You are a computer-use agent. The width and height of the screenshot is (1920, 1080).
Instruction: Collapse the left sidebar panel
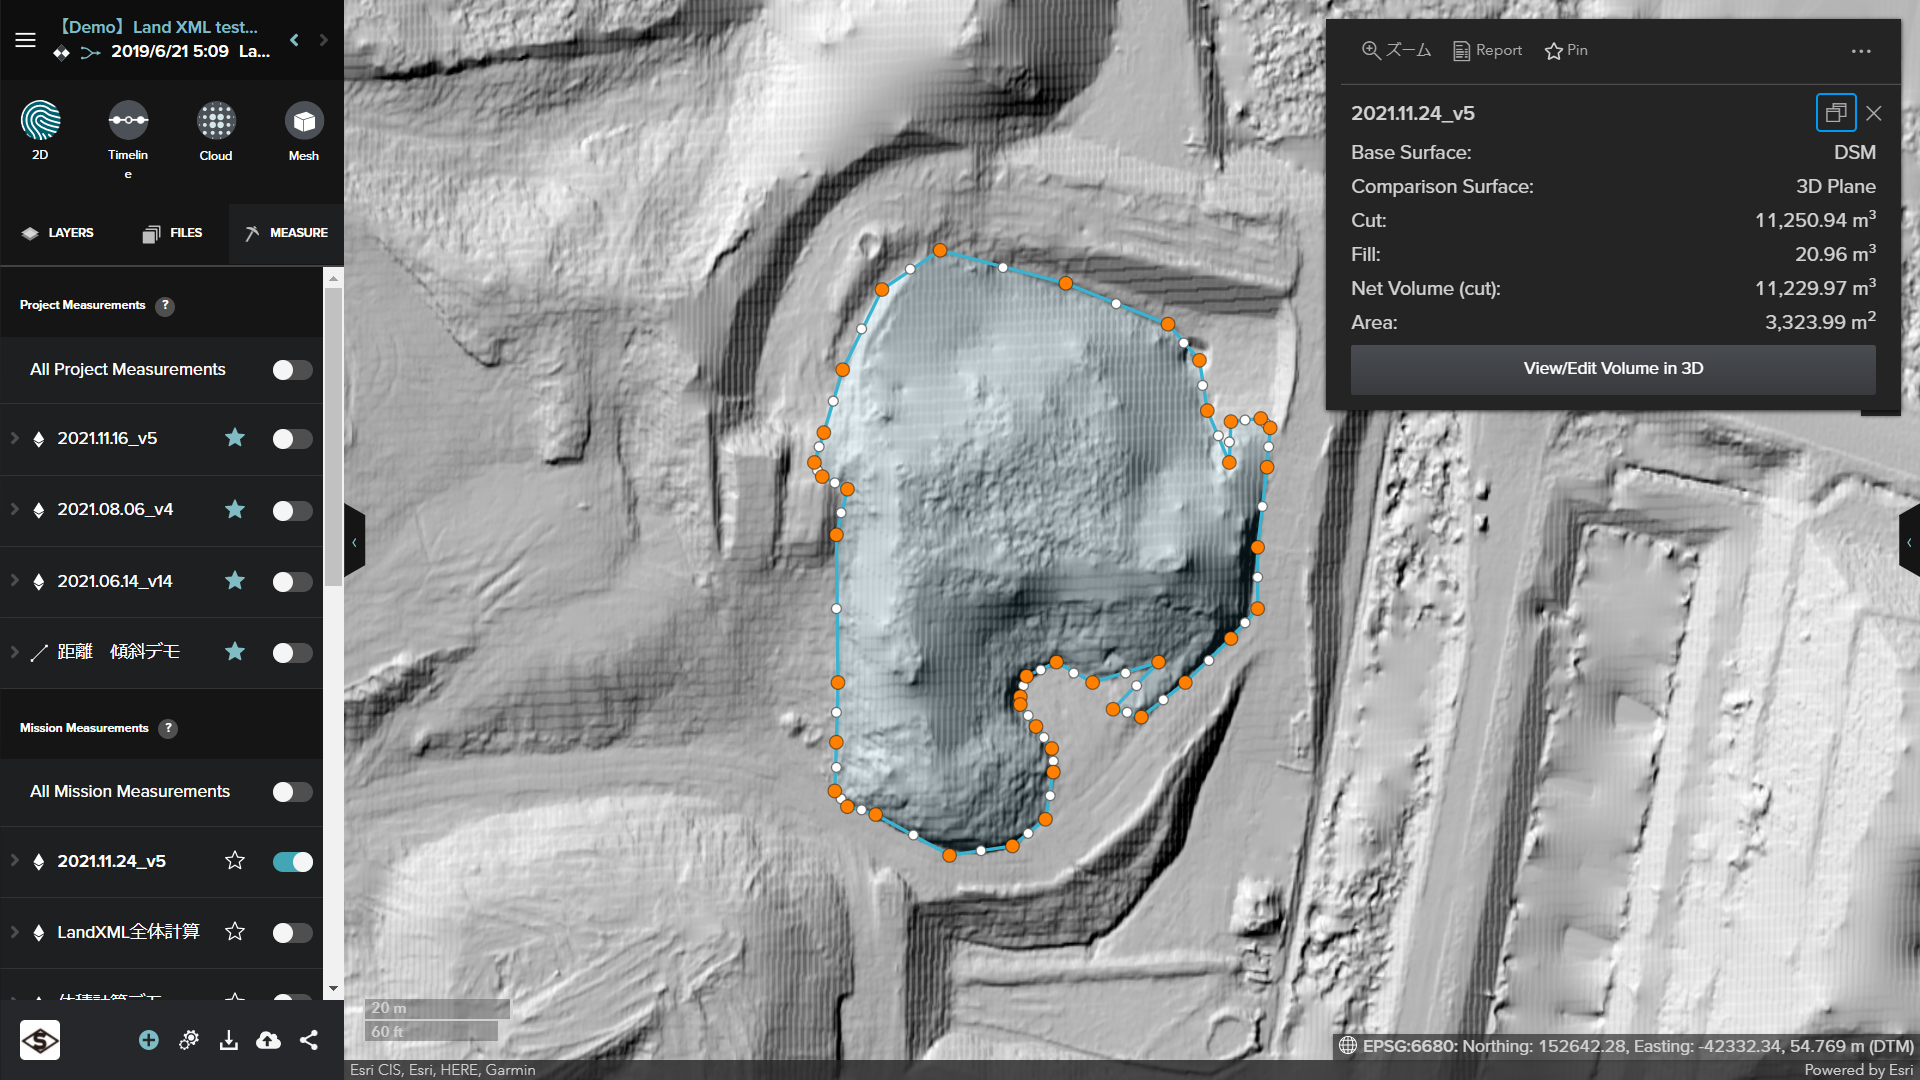[354, 542]
